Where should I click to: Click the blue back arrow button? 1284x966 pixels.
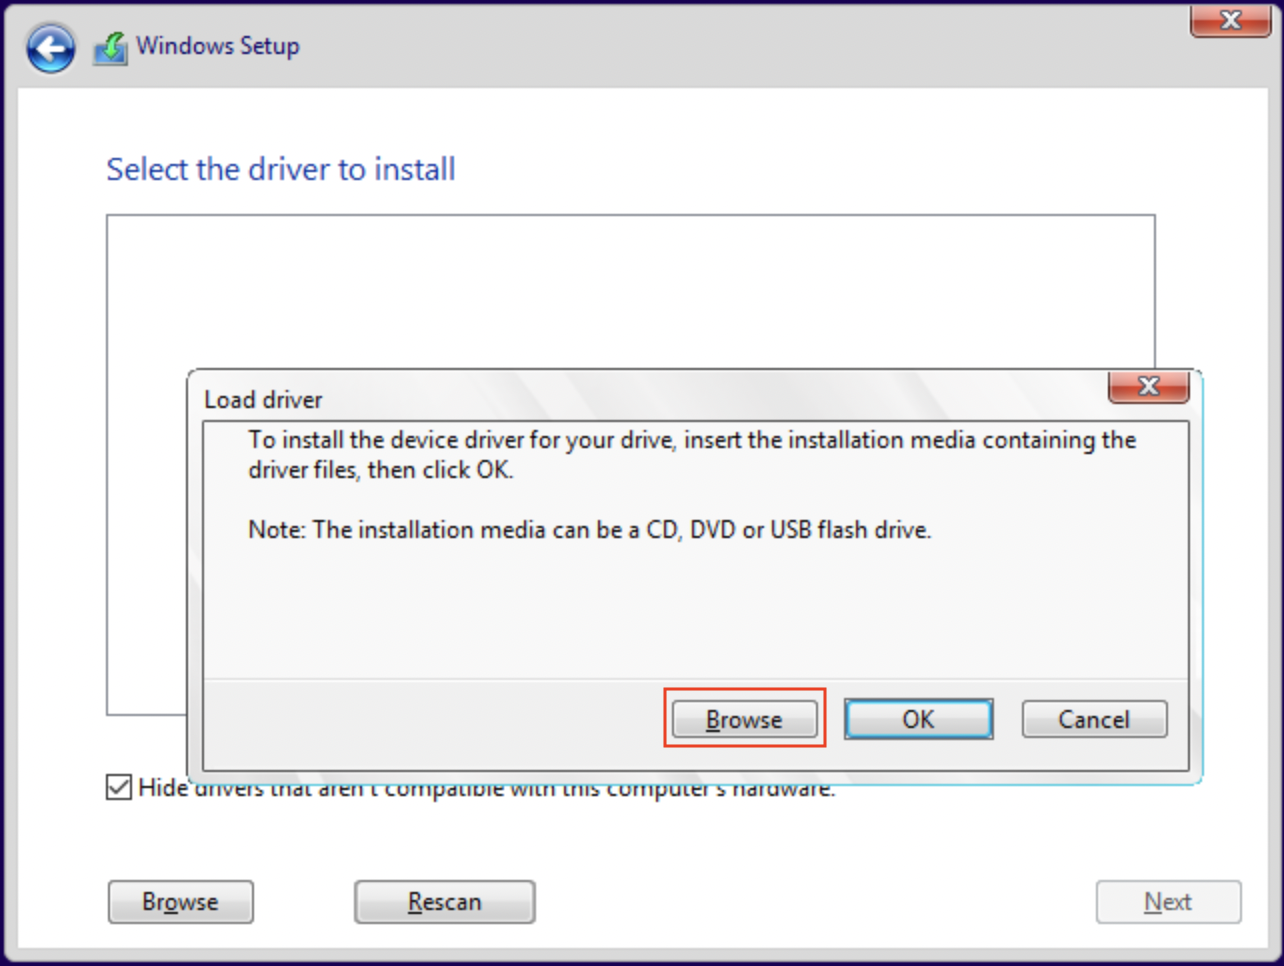coord(51,47)
